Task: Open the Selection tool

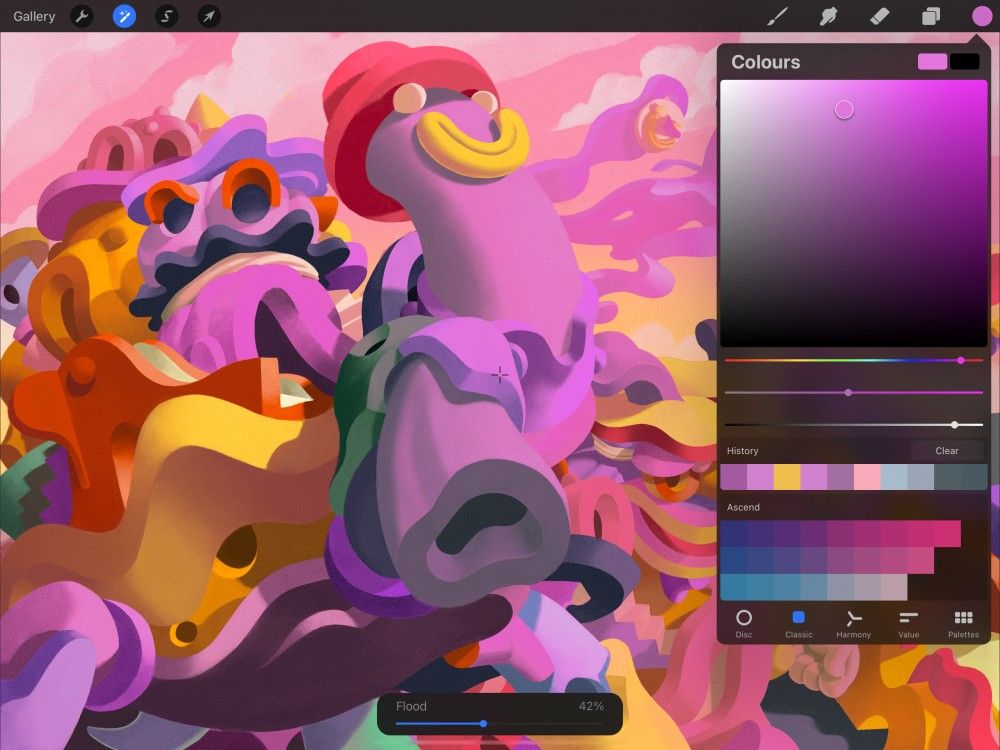Action: tap(166, 16)
